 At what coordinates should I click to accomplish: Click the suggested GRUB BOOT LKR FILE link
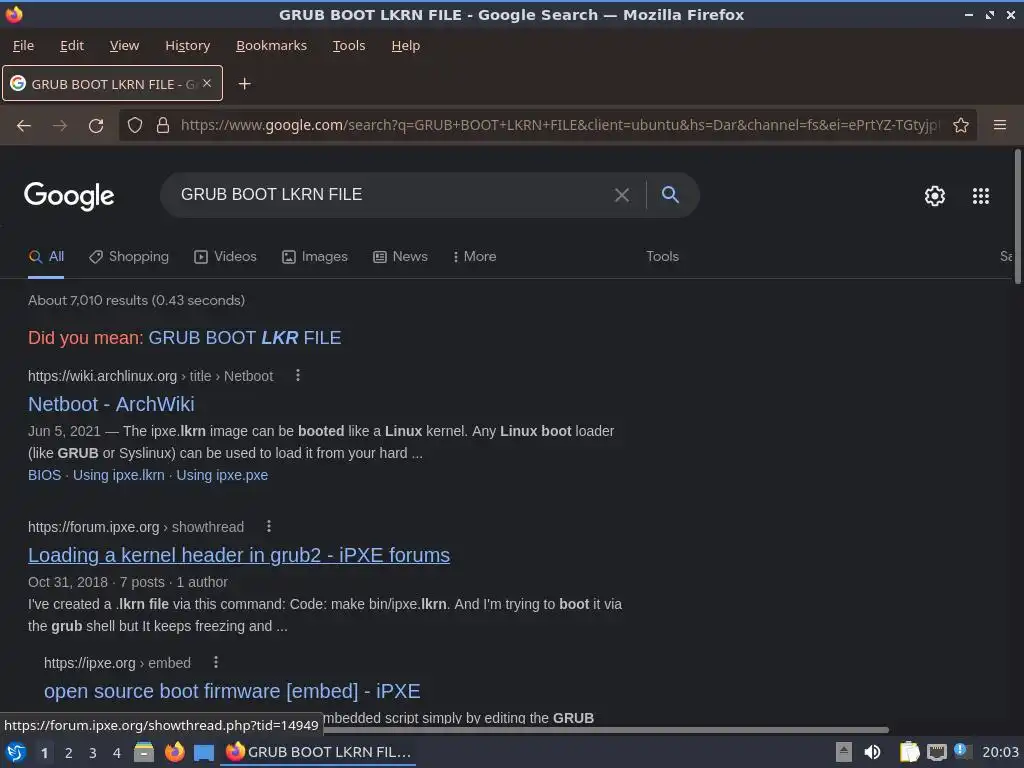[244, 338]
